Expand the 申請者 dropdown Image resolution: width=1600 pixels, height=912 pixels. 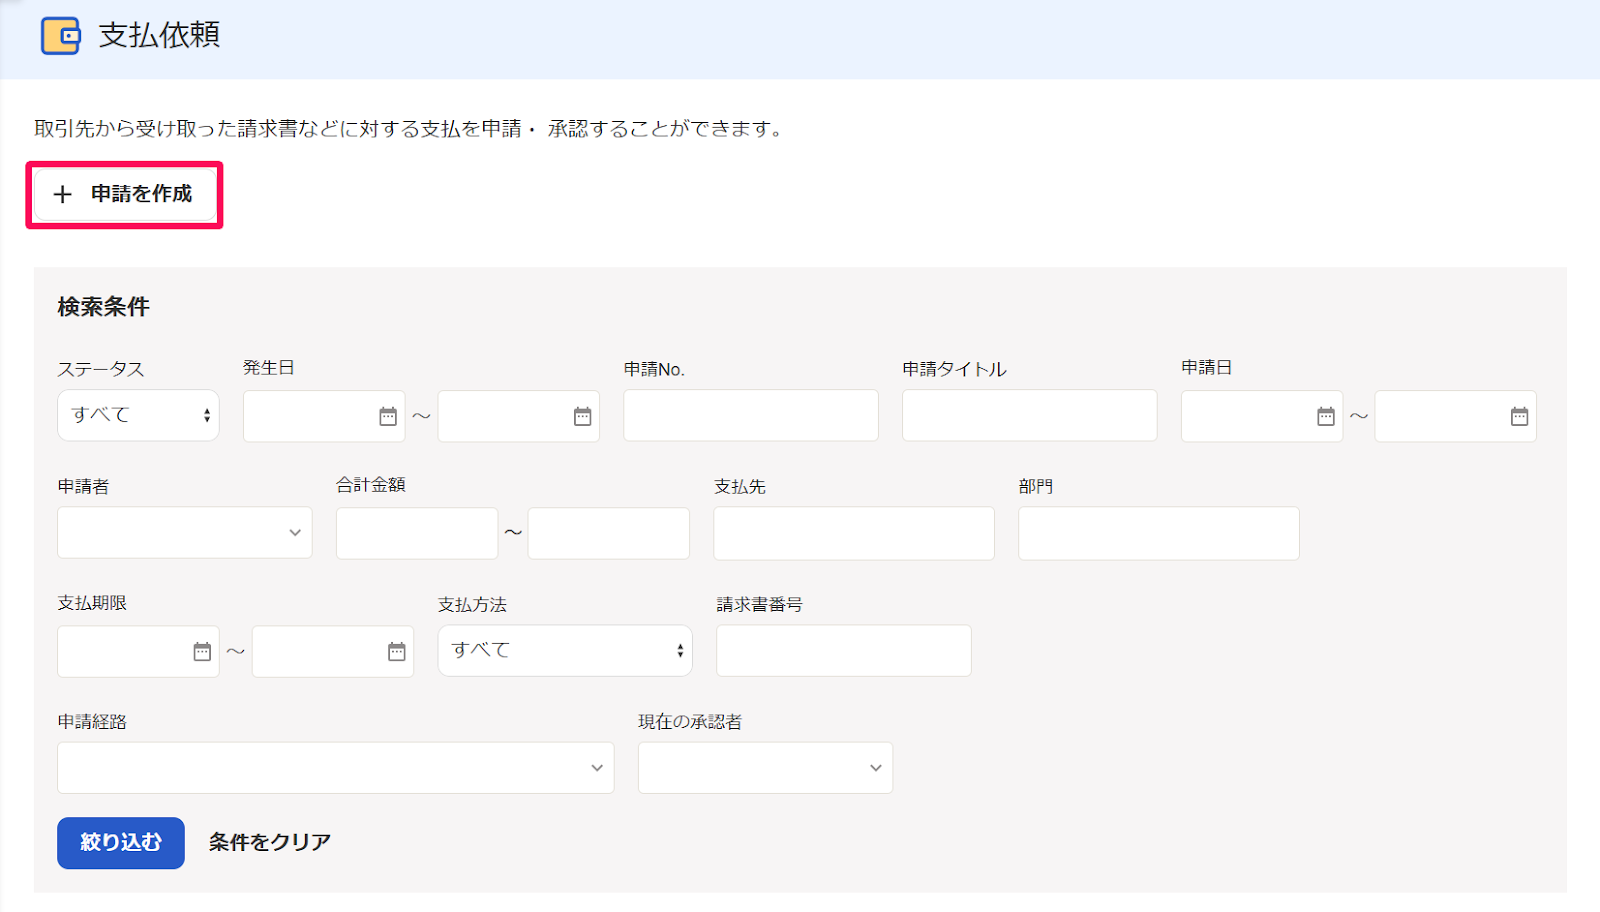coord(185,532)
